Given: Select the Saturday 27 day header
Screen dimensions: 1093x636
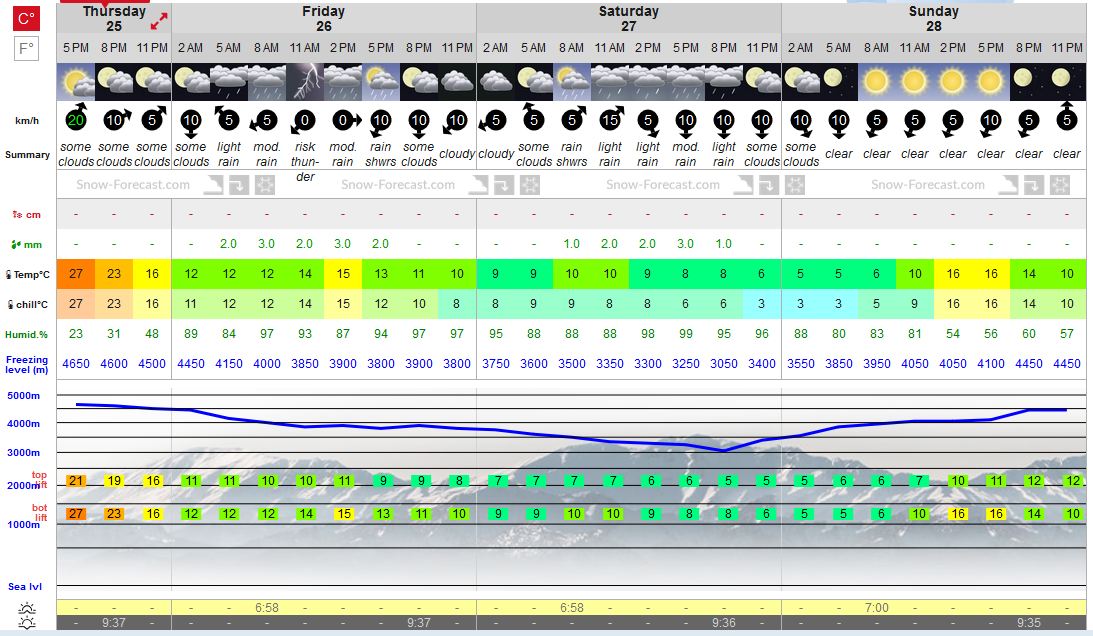Looking at the screenshot, I should pos(629,19).
